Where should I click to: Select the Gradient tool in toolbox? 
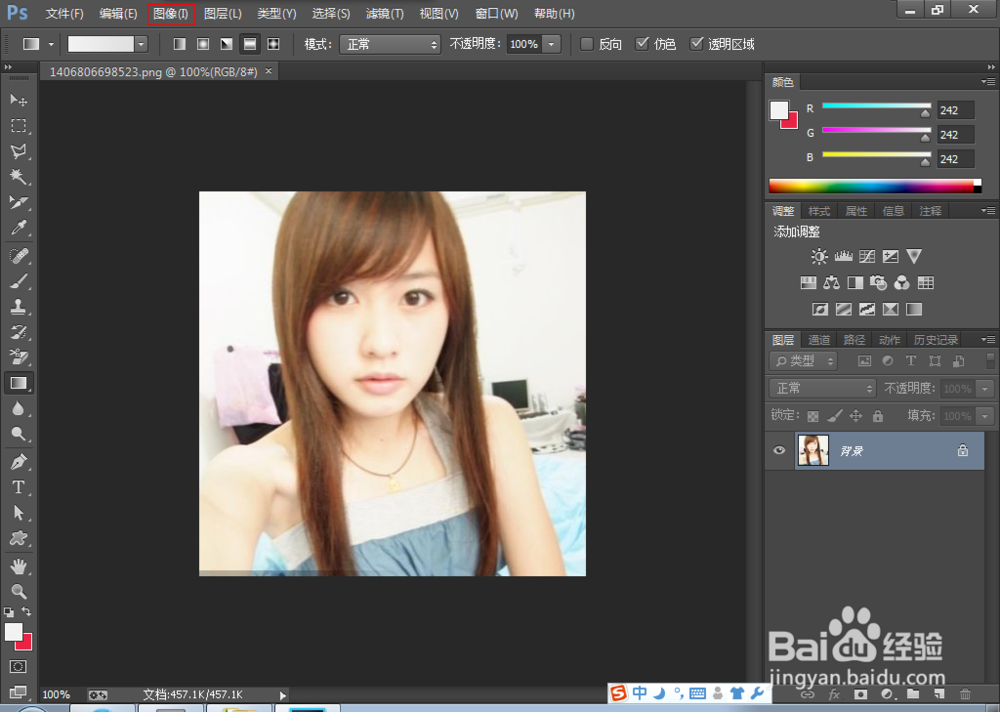pos(18,383)
